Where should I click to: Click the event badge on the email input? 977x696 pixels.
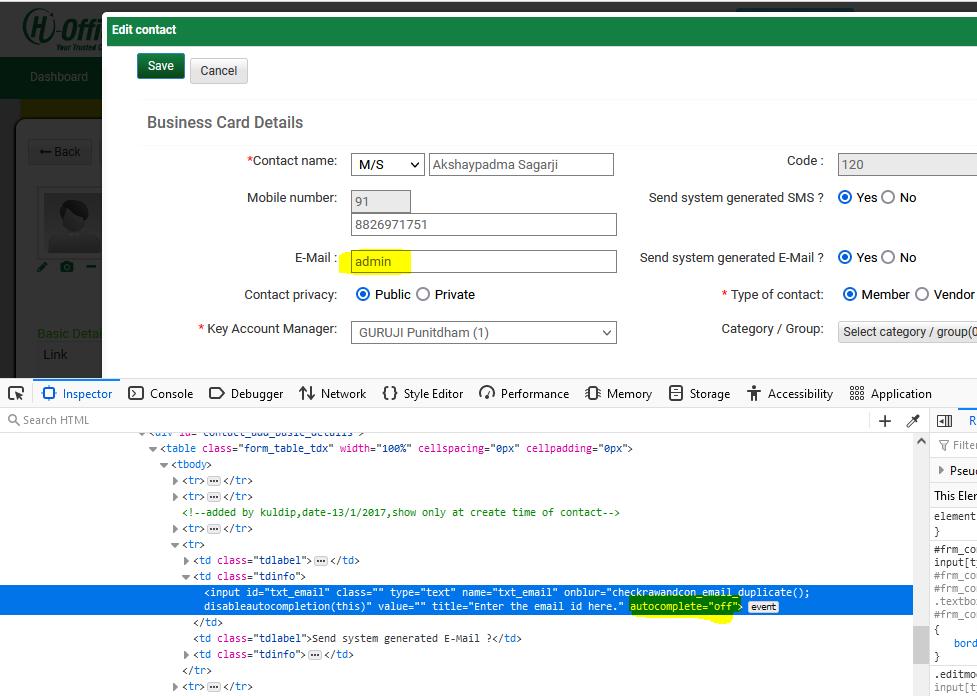point(762,606)
